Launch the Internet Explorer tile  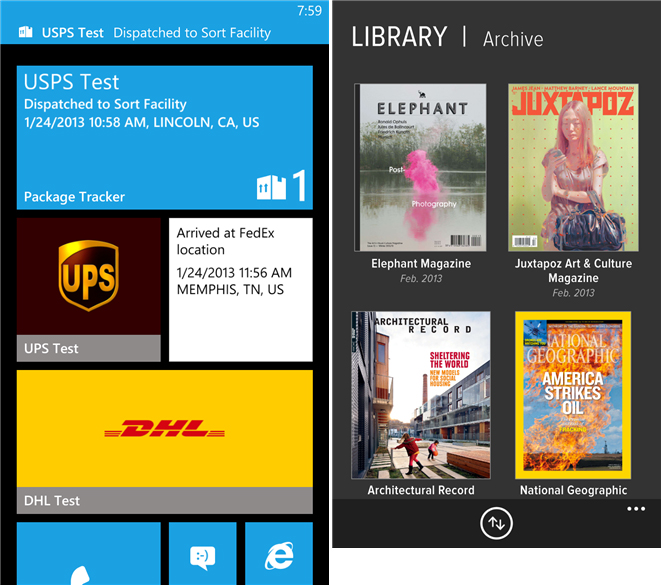pos(279,553)
